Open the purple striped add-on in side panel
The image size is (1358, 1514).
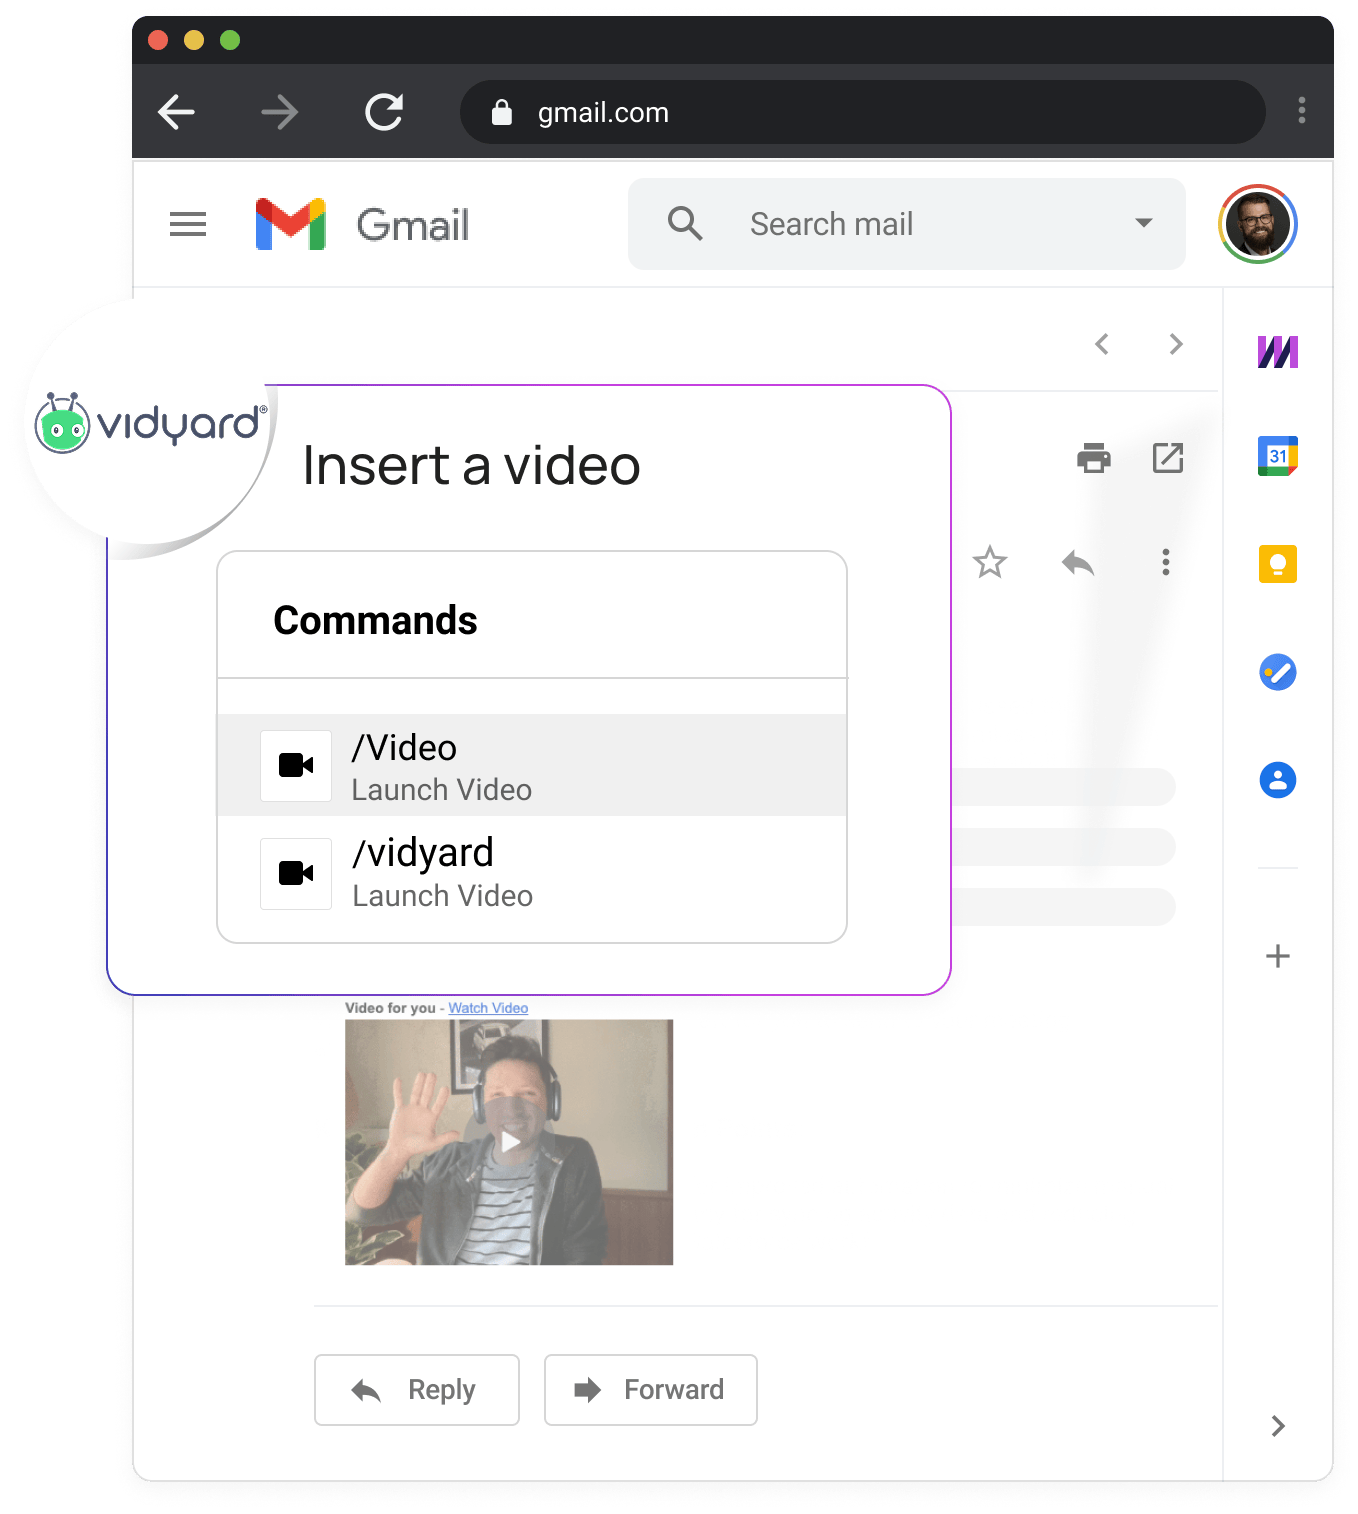(1278, 352)
